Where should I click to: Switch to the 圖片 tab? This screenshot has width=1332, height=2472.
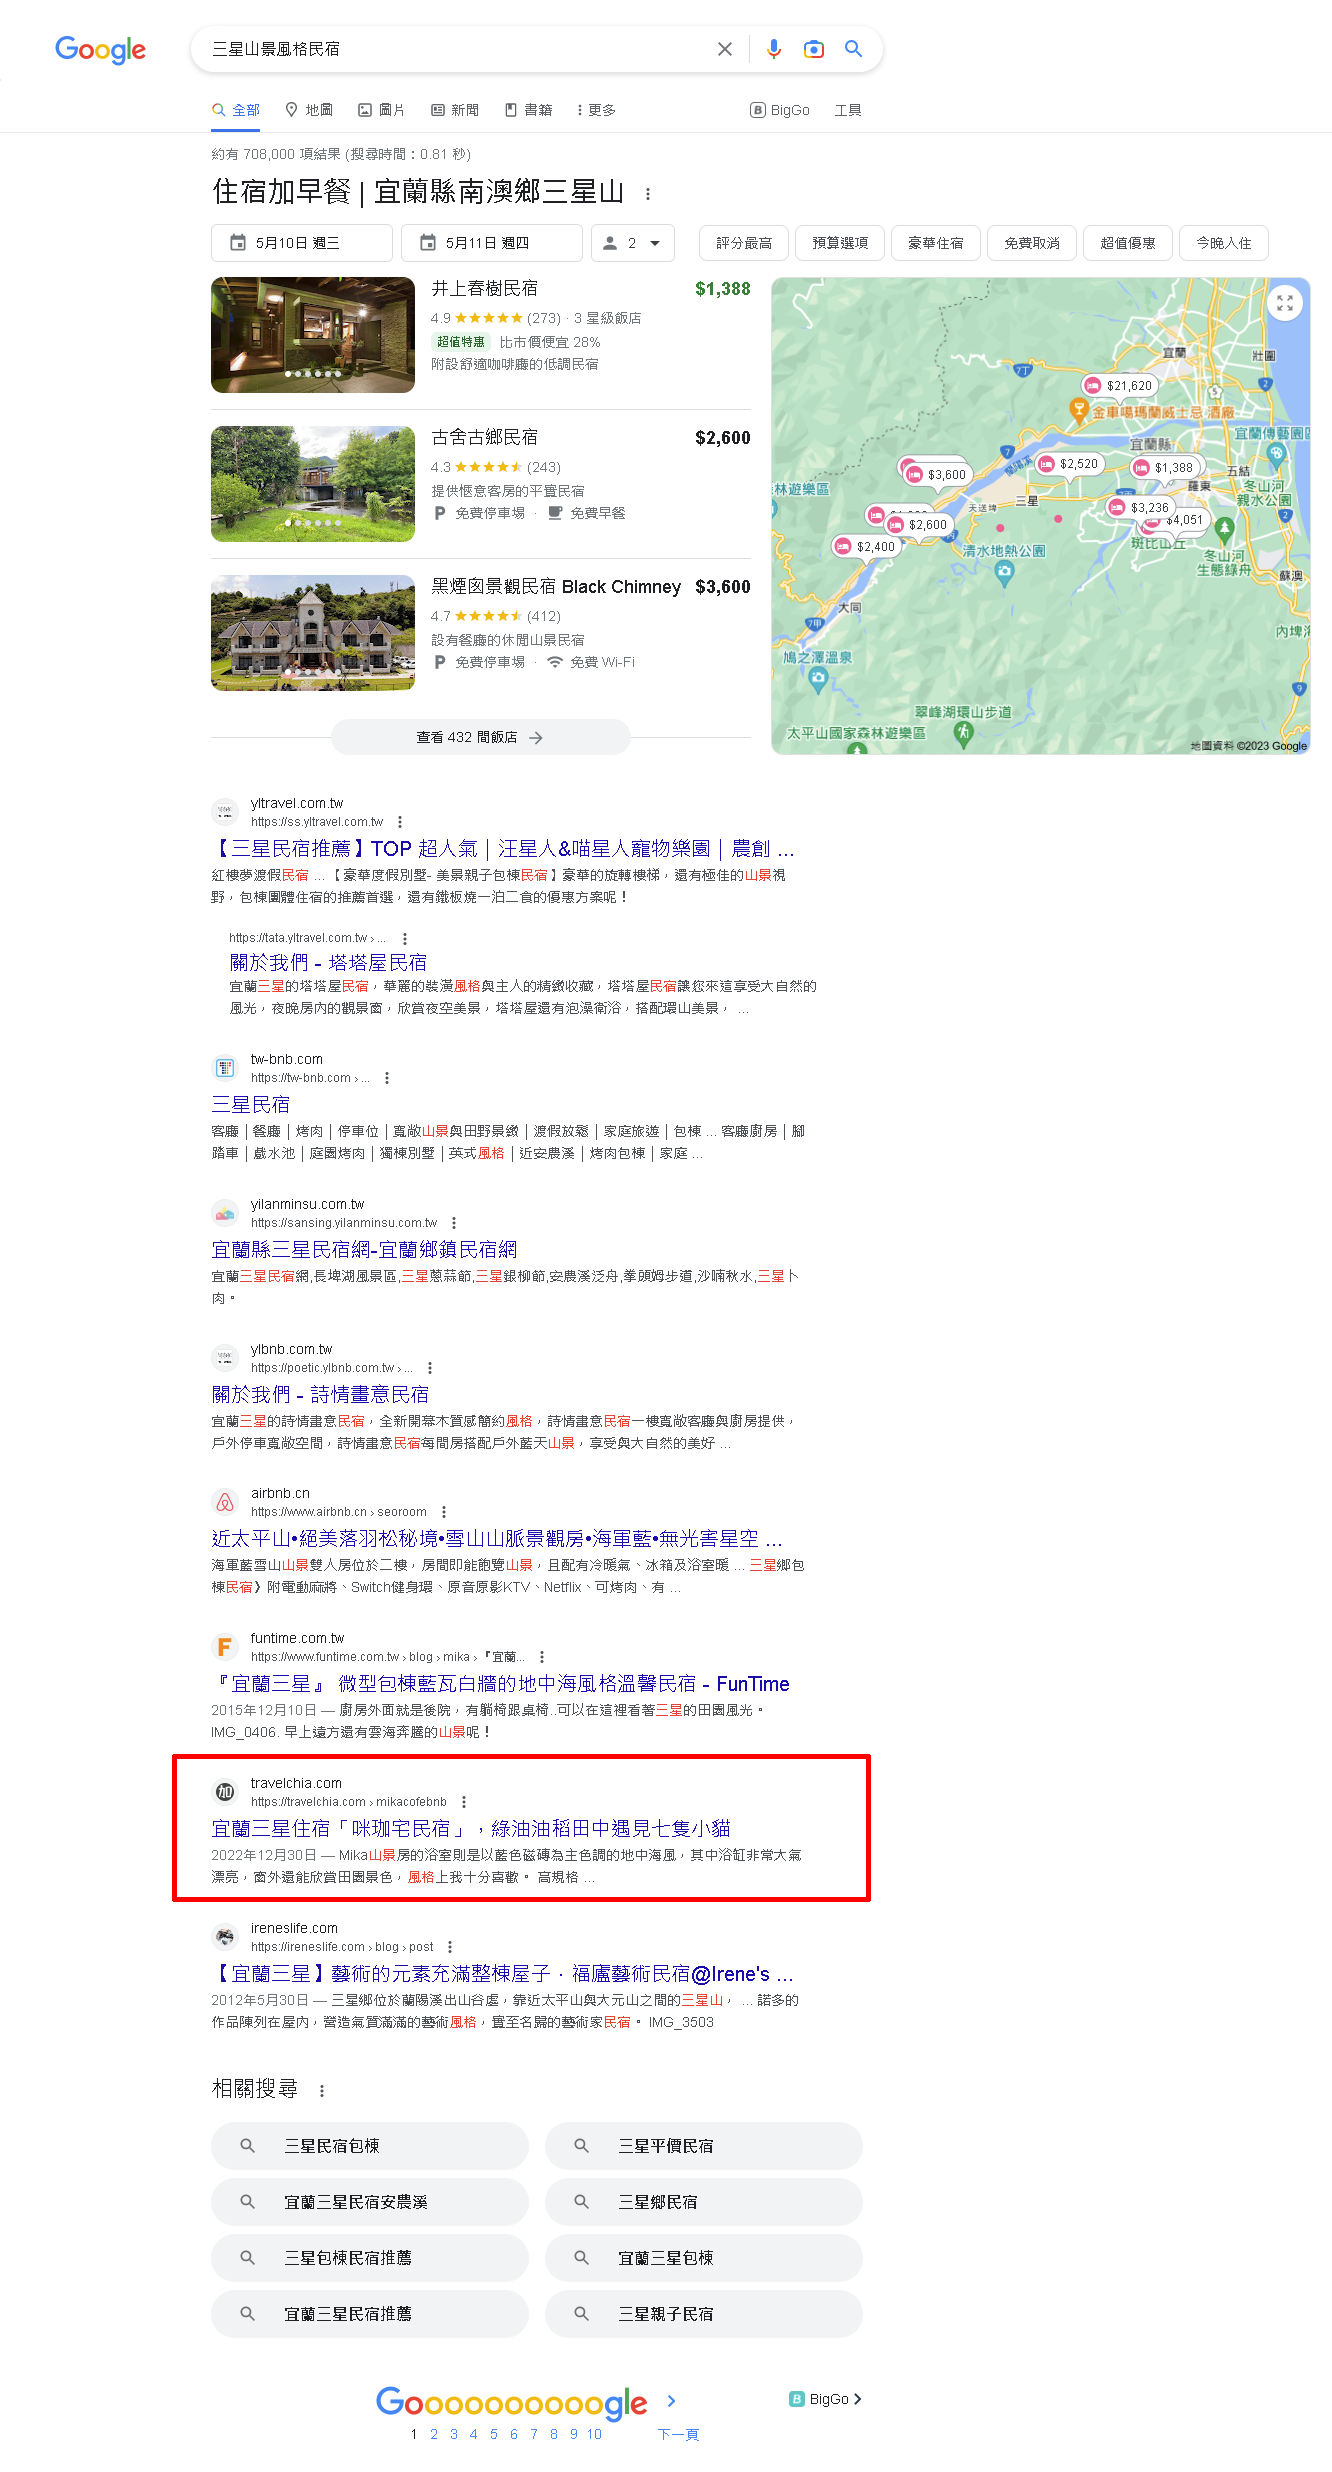point(382,110)
